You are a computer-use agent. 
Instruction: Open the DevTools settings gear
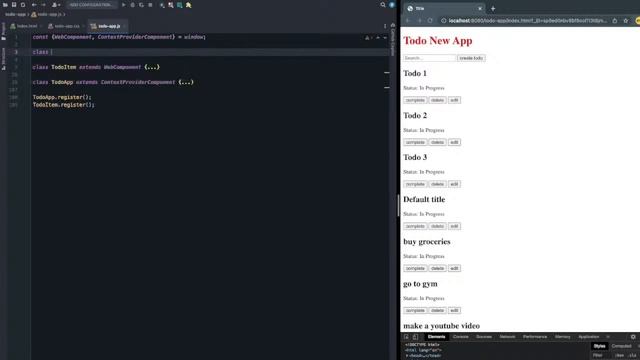click(x=633, y=337)
